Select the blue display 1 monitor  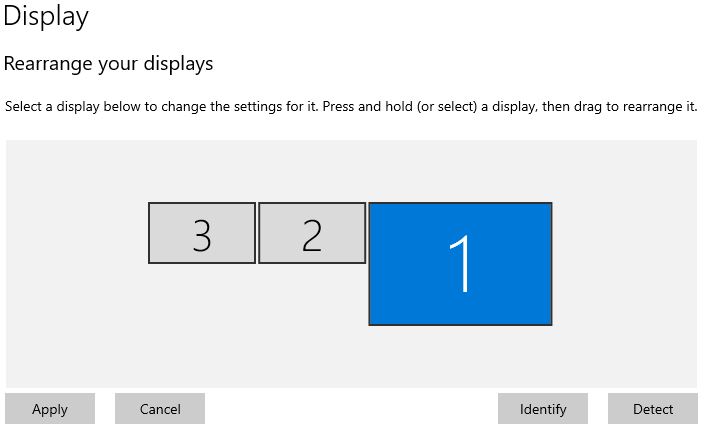pyautogui.click(x=460, y=264)
